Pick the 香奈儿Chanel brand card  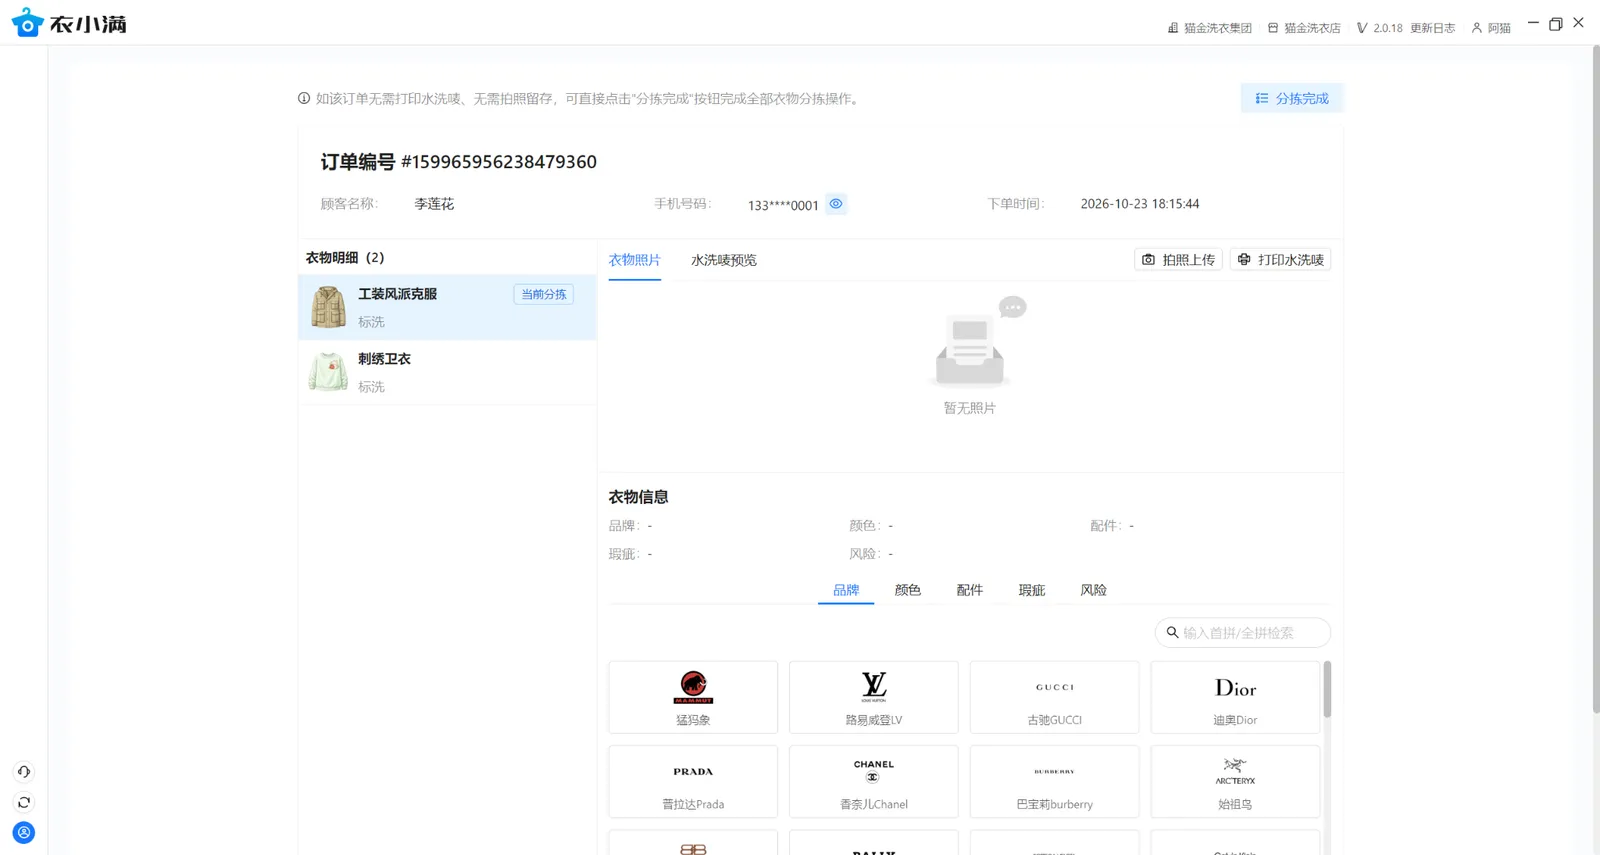pos(874,781)
